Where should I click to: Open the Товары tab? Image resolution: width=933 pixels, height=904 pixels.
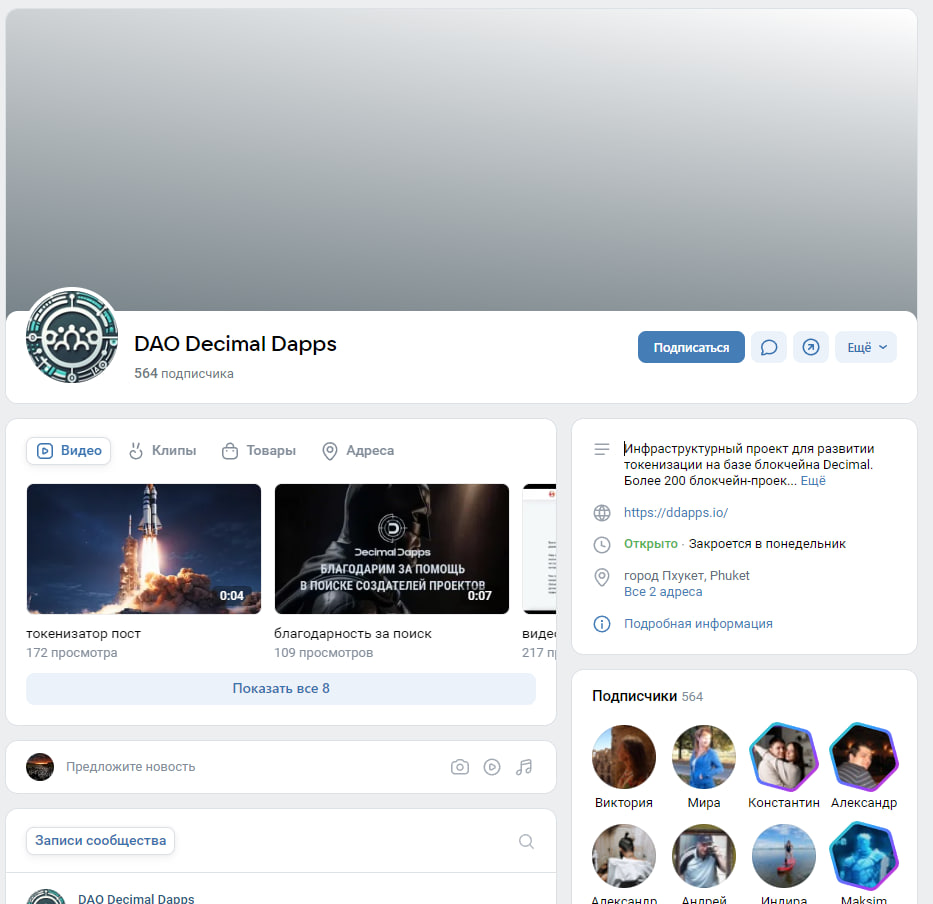click(x=258, y=451)
